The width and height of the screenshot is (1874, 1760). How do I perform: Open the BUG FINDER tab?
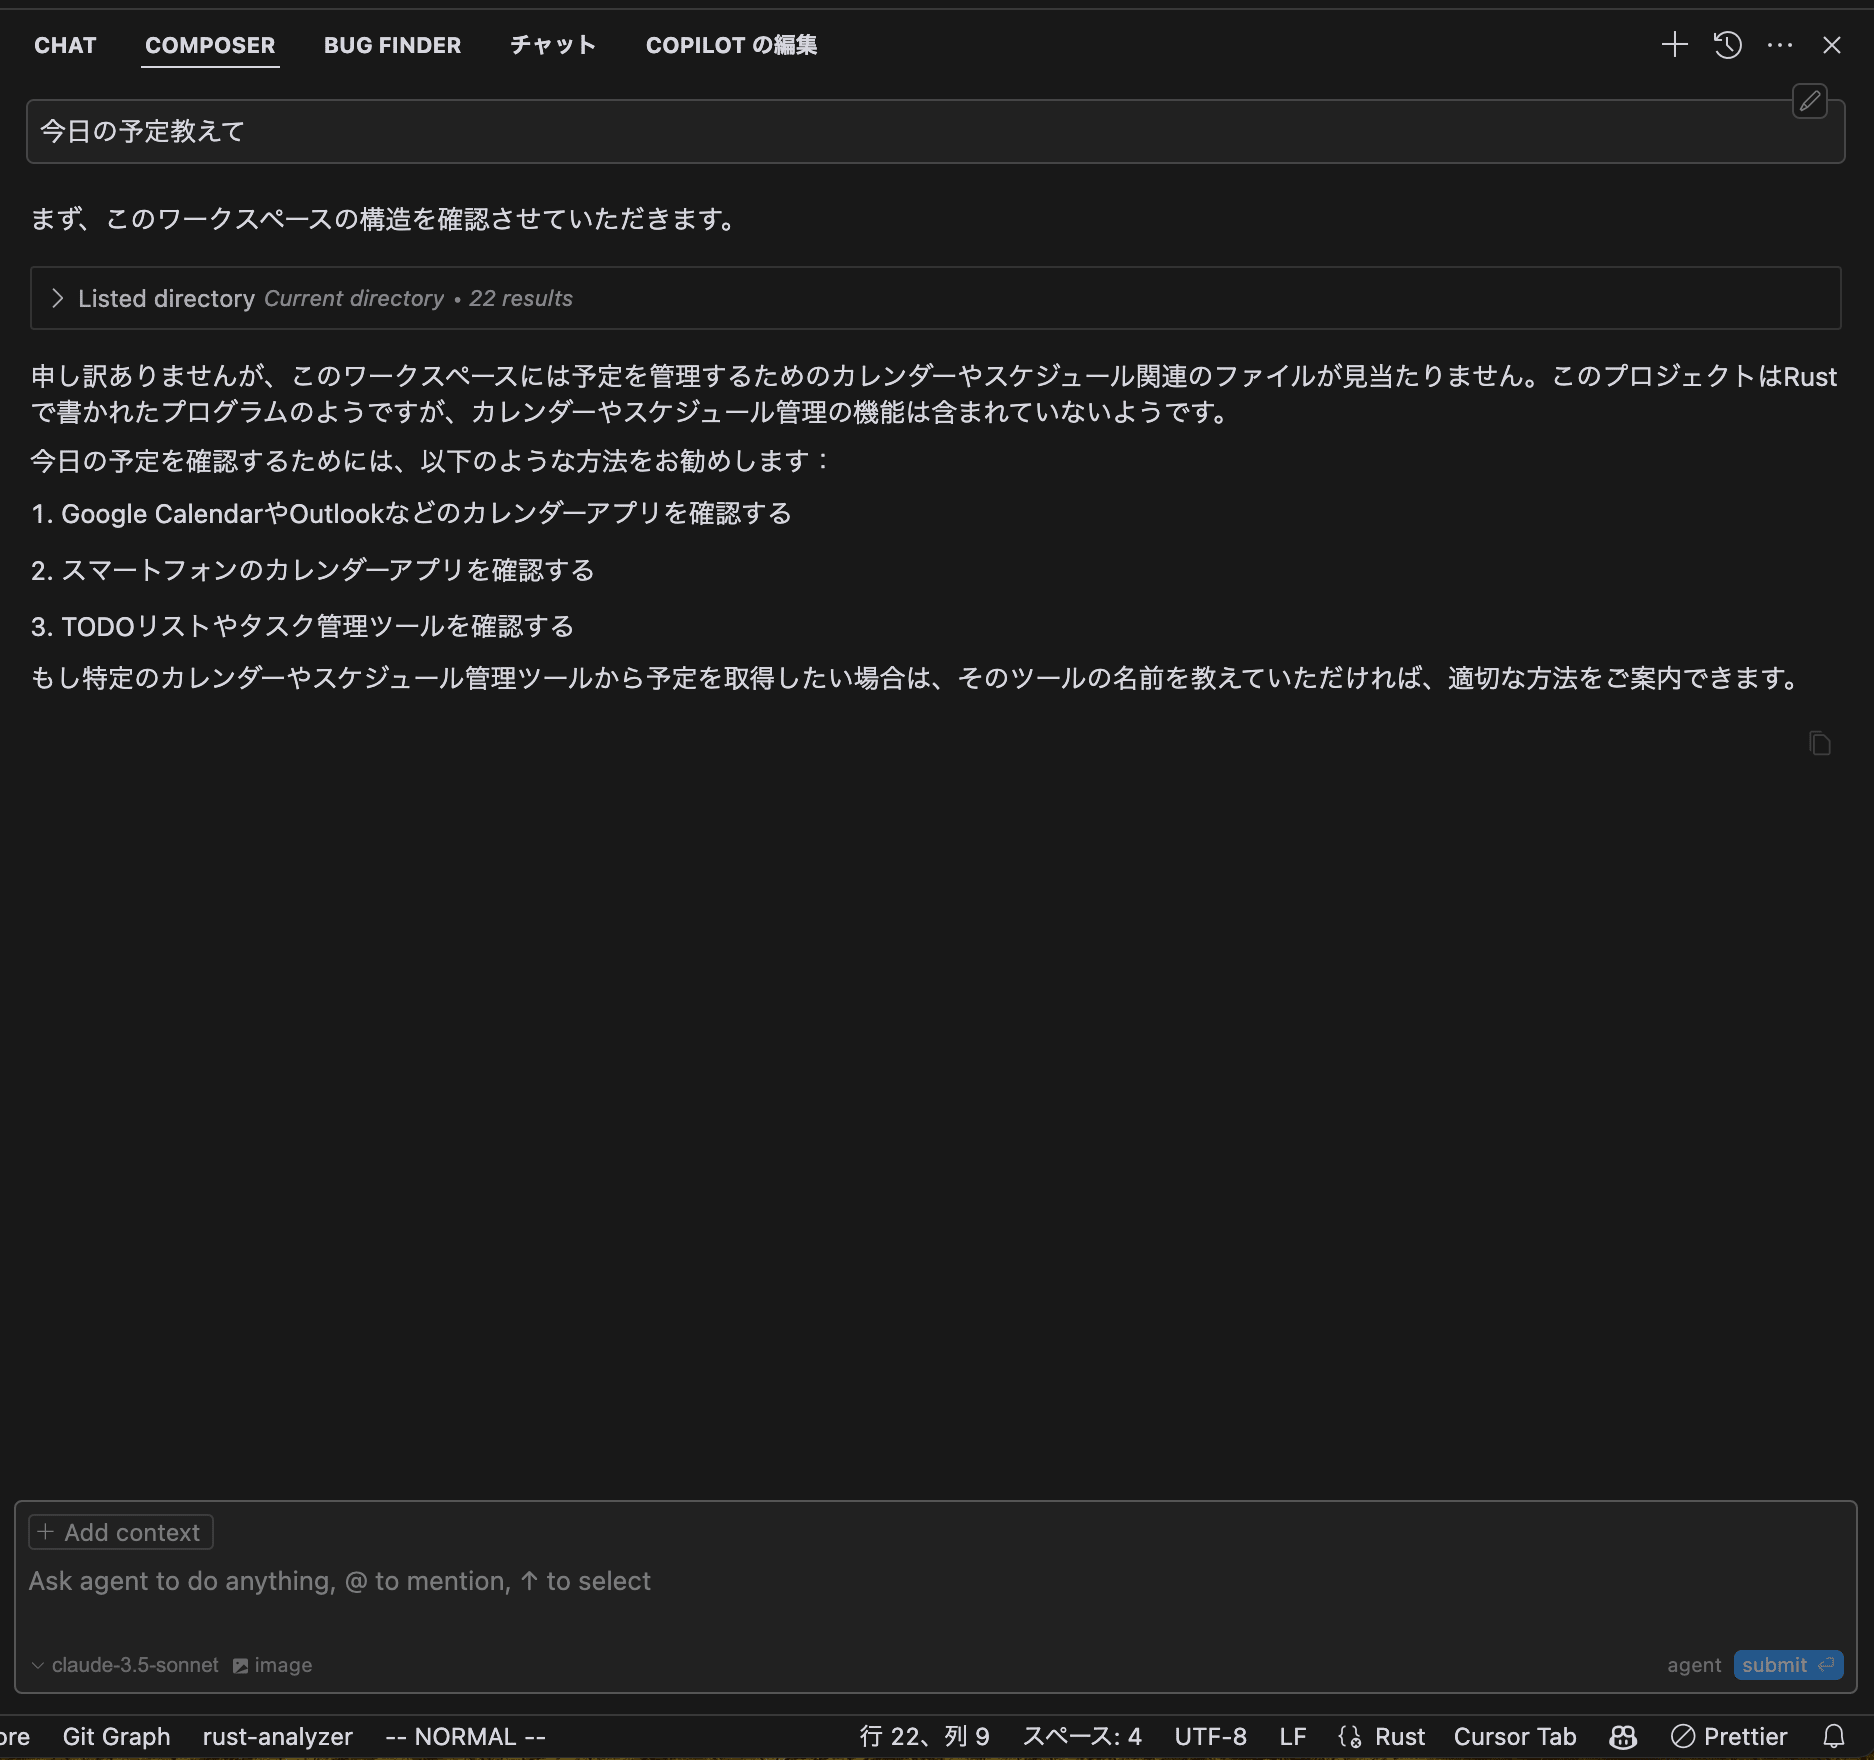[392, 45]
